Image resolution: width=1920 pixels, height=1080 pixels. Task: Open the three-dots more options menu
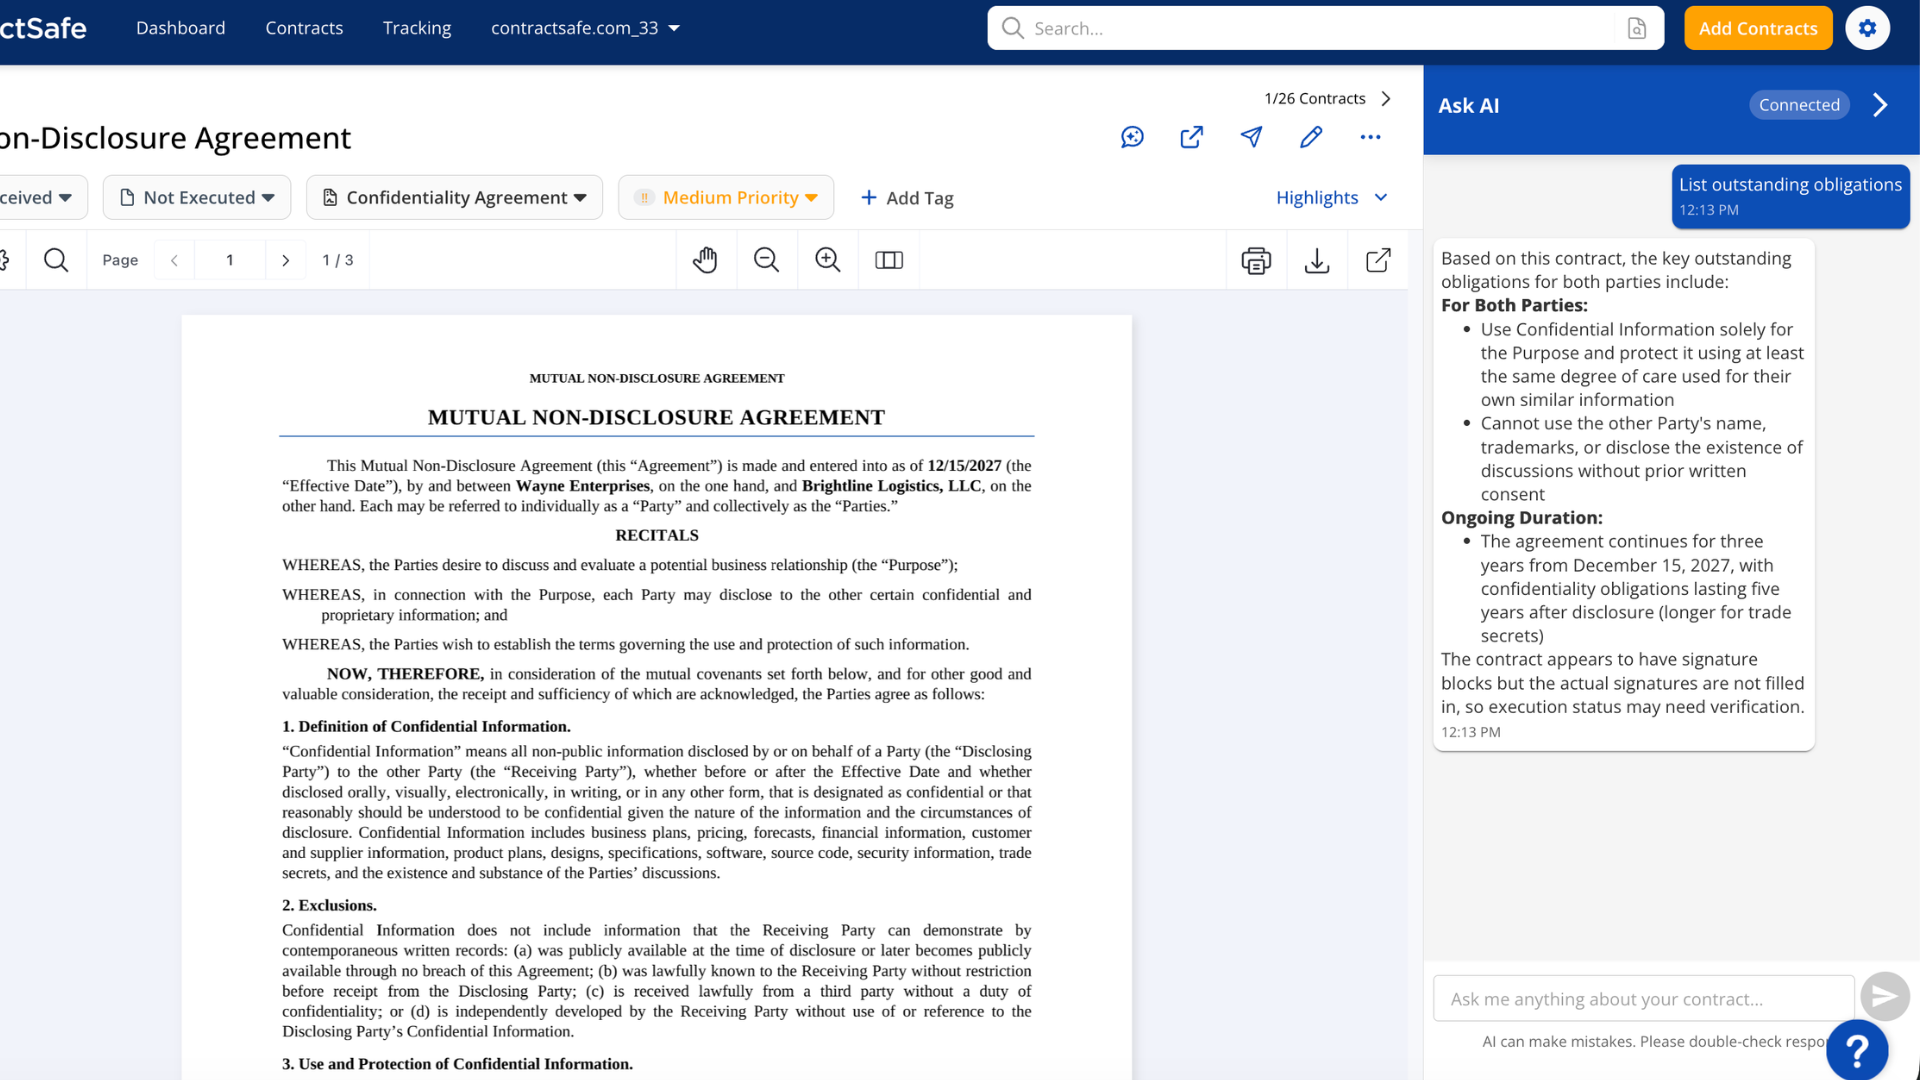point(1370,137)
